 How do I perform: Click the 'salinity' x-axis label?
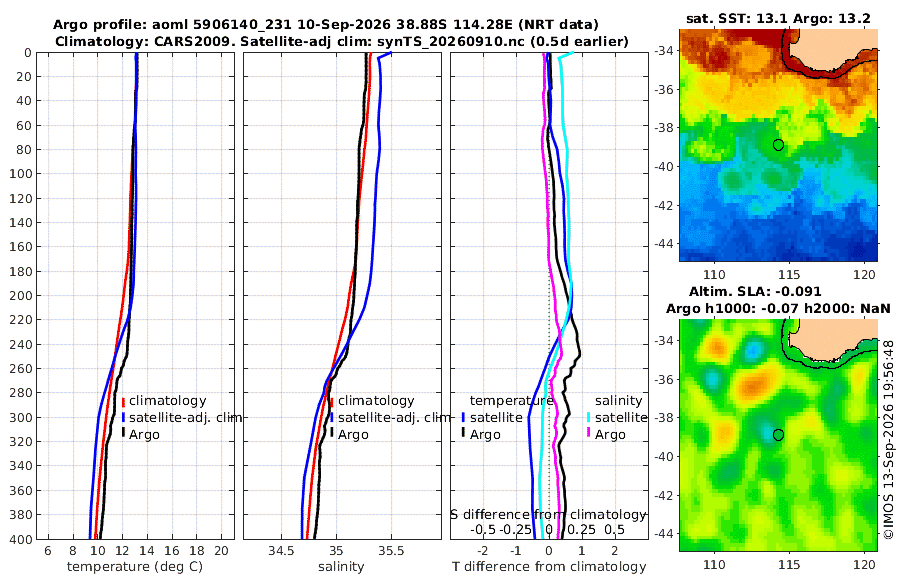coord(341,567)
